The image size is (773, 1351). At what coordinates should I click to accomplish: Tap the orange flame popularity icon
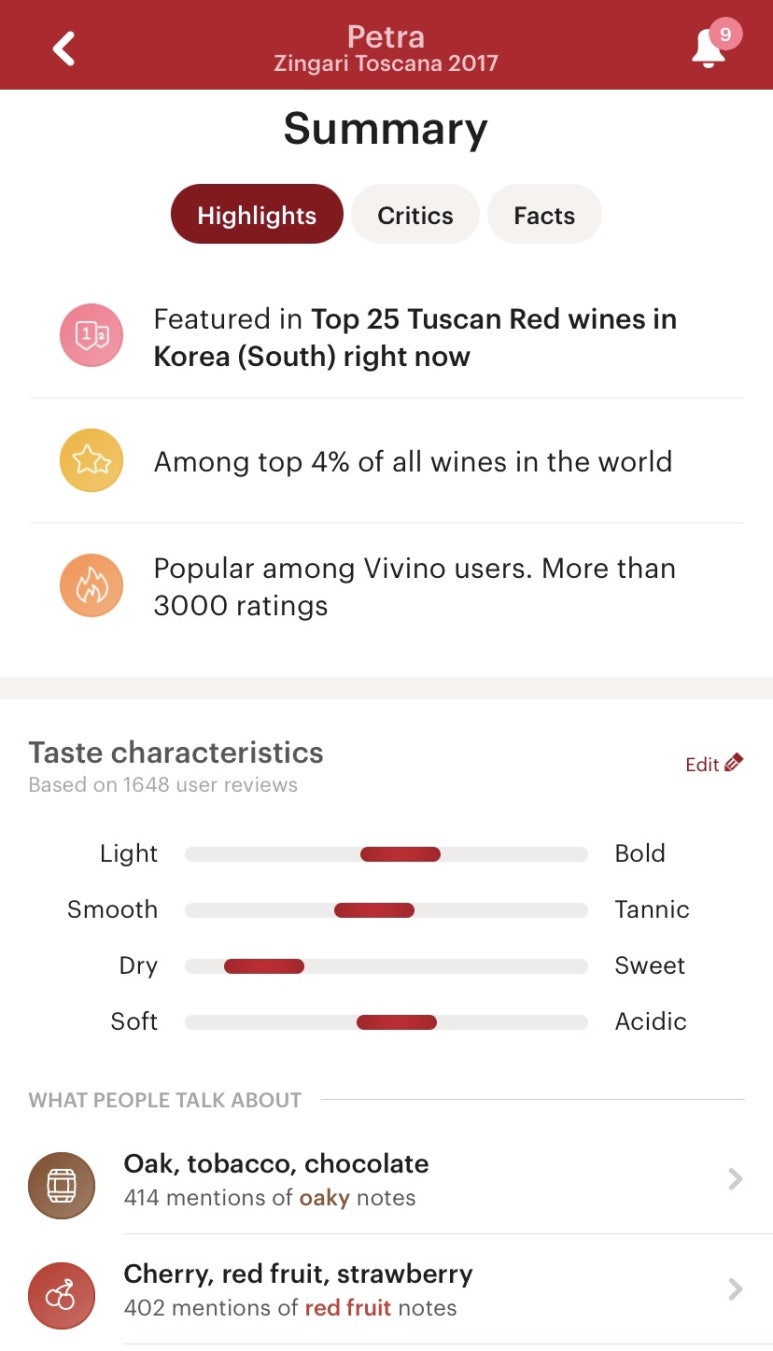[91, 586]
